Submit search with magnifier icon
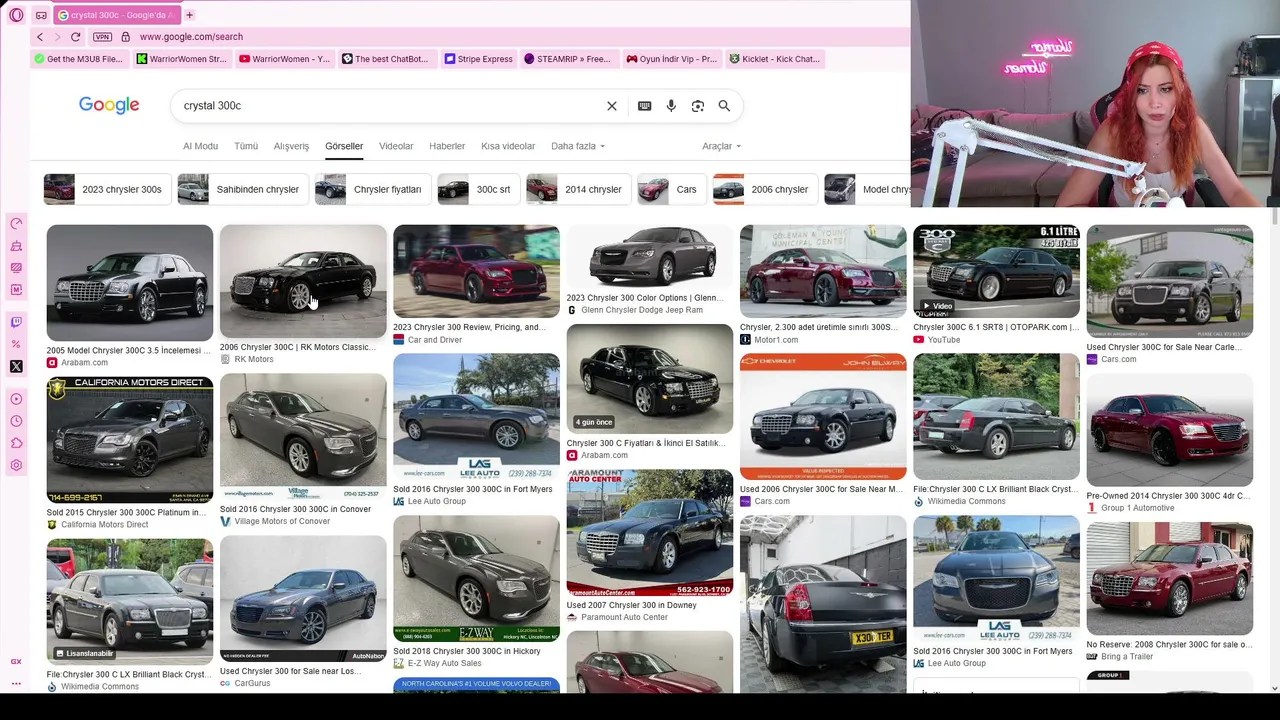Image resolution: width=1280 pixels, height=720 pixels. coord(724,106)
